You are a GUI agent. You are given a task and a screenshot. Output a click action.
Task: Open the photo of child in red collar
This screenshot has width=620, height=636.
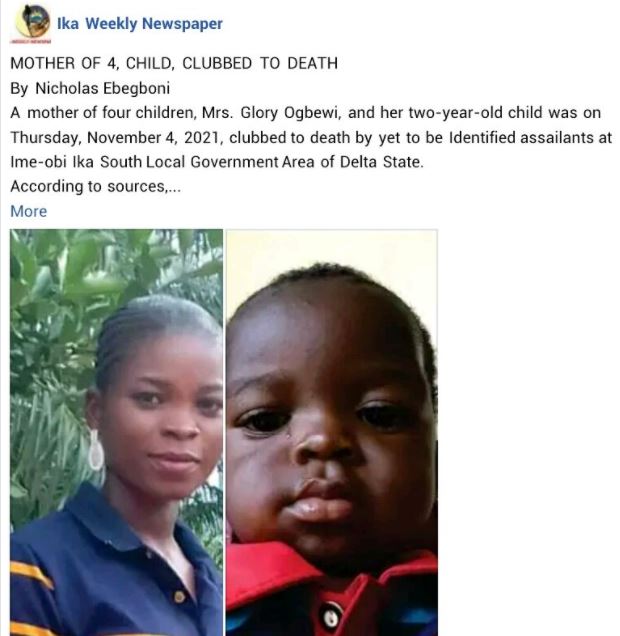click(x=332, y=432)
